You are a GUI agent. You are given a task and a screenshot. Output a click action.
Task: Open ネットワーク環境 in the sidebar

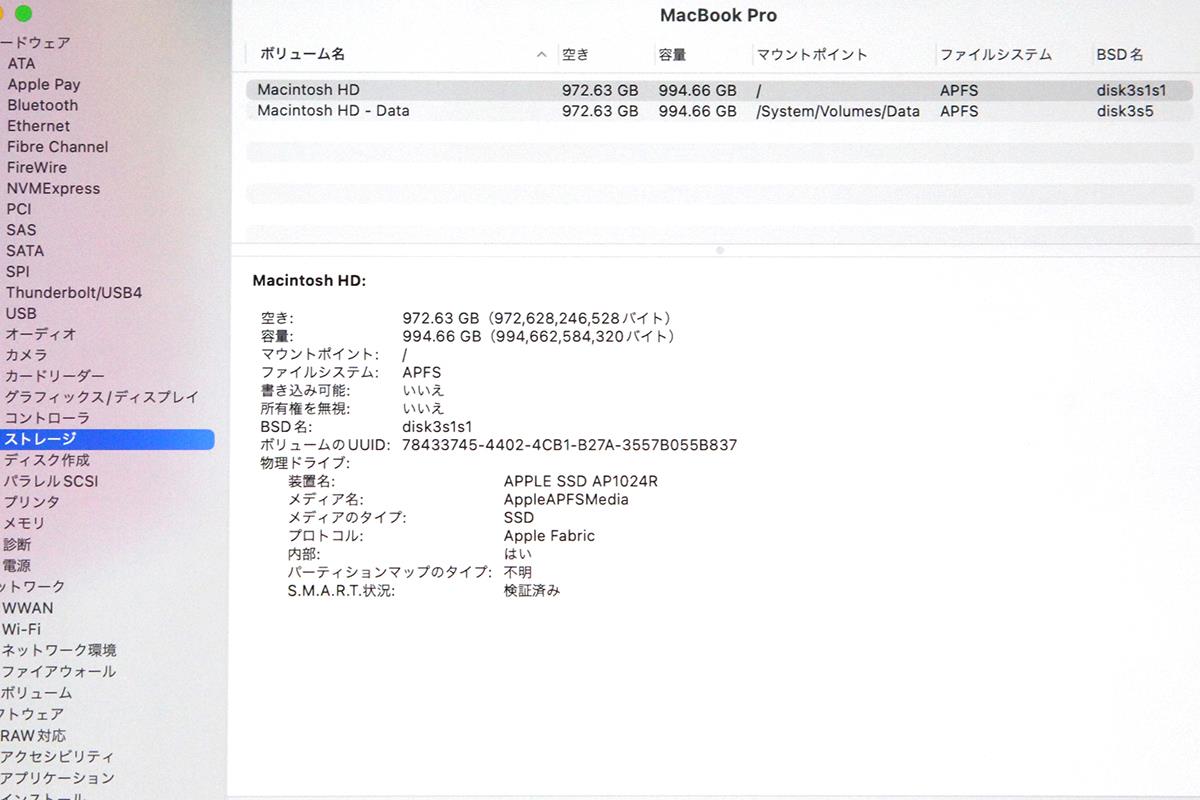point(59,650)
